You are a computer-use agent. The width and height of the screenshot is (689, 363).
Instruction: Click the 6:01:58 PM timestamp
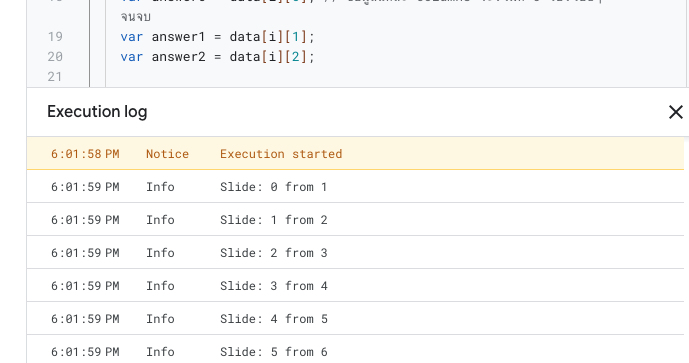[85, 154]
